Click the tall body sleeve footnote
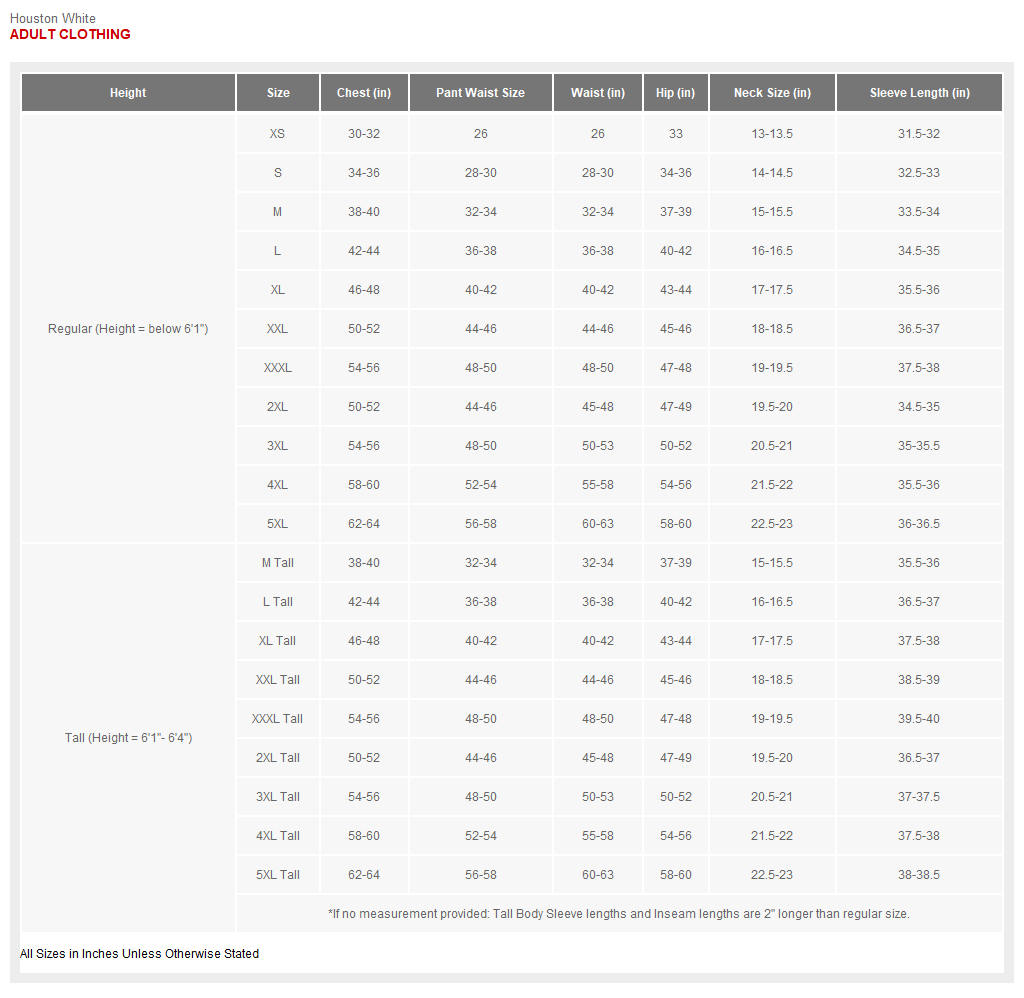 point(619,914)
